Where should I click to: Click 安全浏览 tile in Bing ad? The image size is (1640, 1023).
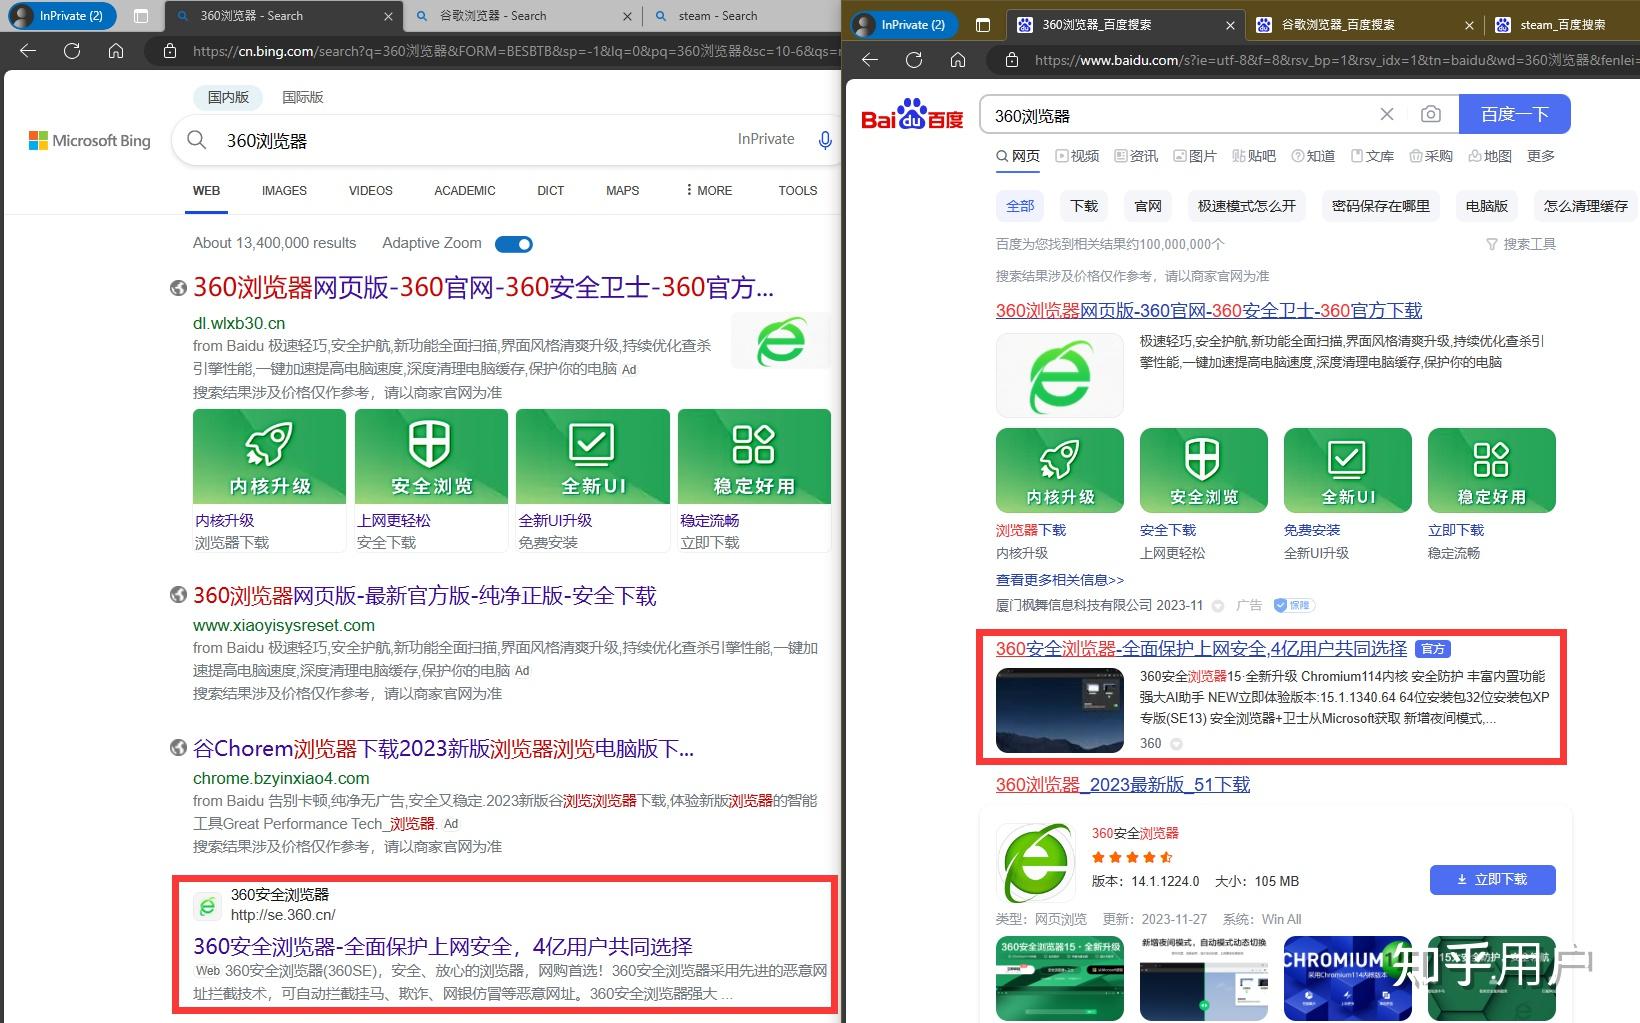pyautogui.click(x=431, y=456)
